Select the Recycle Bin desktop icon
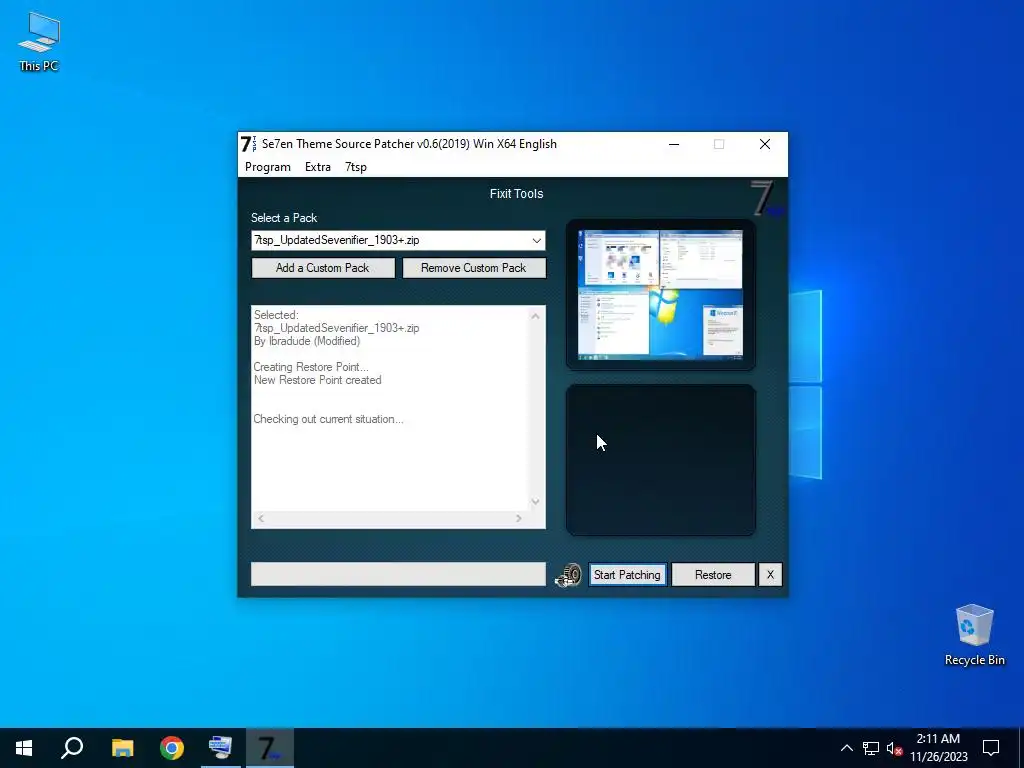Image resolution: width=1024 pixels, height=768 pixels. click(974, 635)
